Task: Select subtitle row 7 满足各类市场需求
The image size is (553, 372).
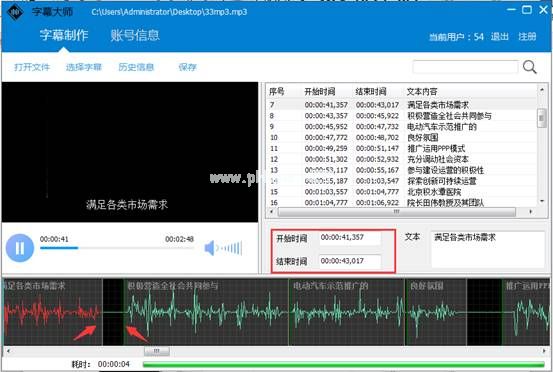Action: (x=401, y=105)
